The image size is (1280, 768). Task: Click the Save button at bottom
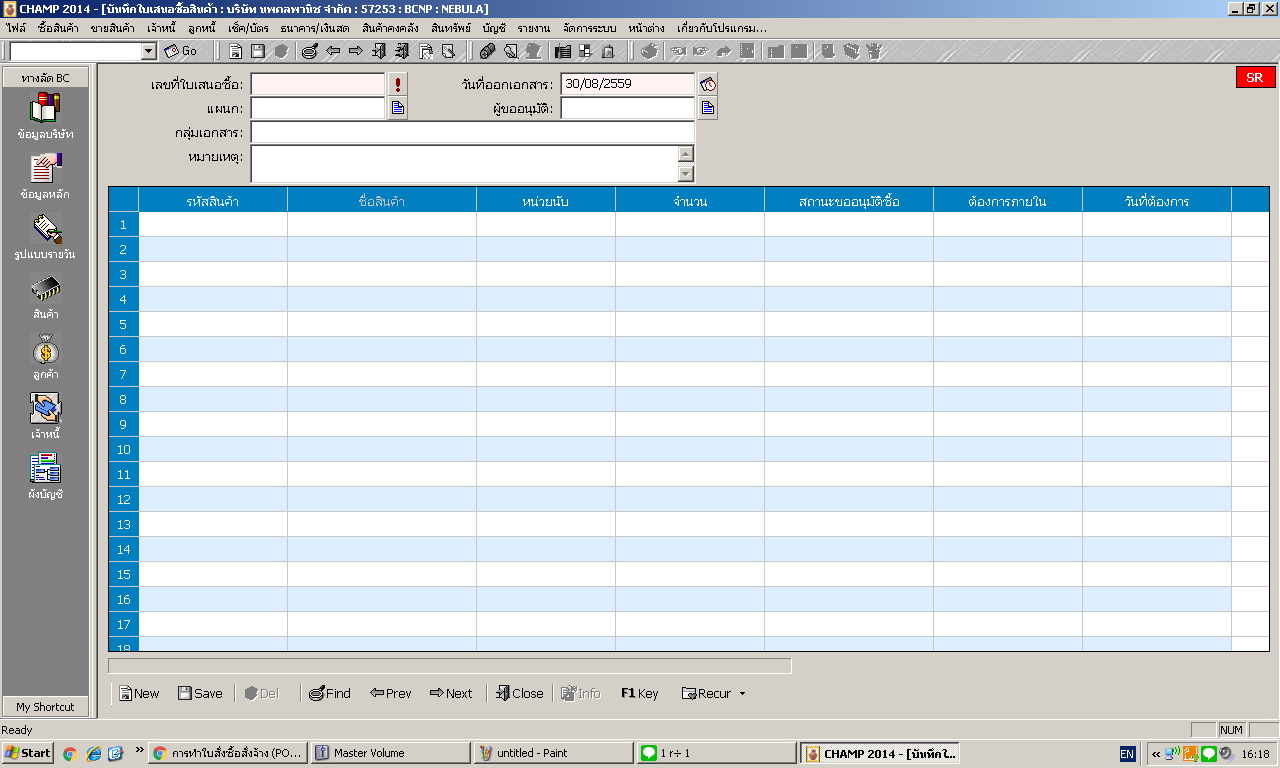(x=200, y=693)
